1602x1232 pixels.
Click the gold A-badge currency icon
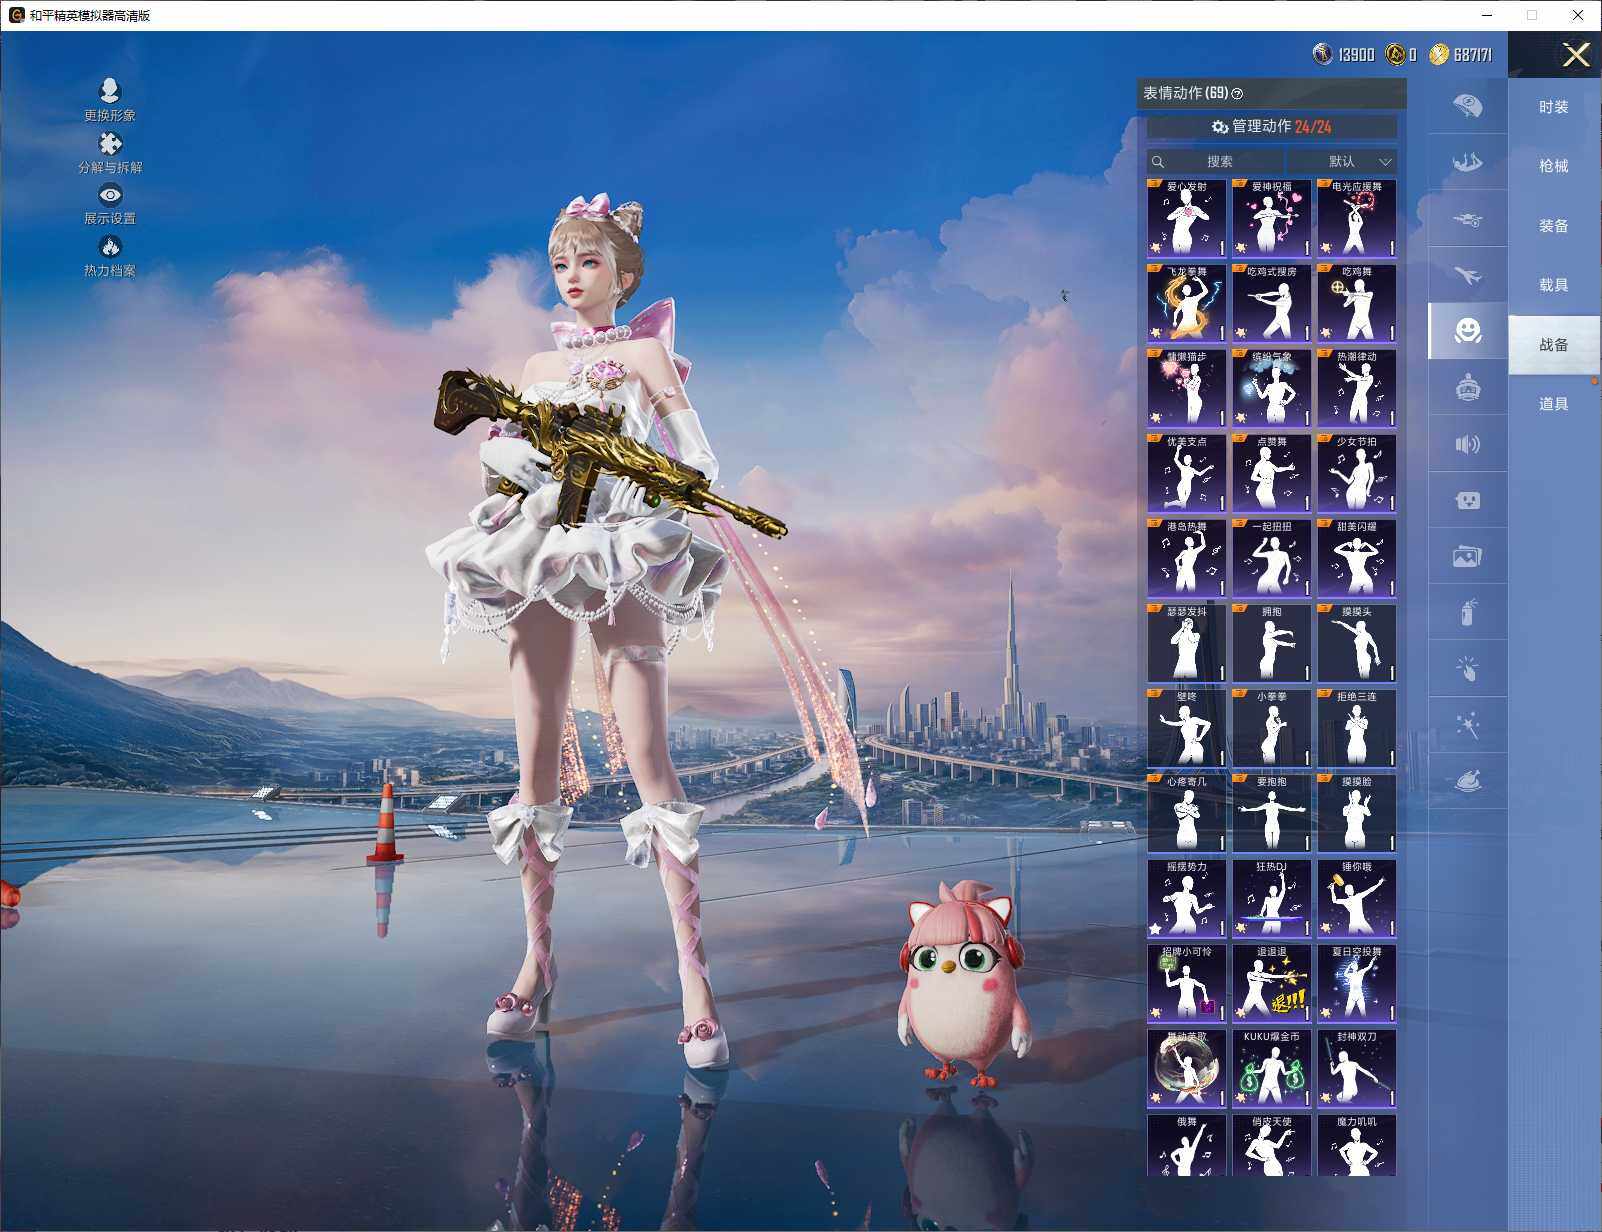[1395, 54]
